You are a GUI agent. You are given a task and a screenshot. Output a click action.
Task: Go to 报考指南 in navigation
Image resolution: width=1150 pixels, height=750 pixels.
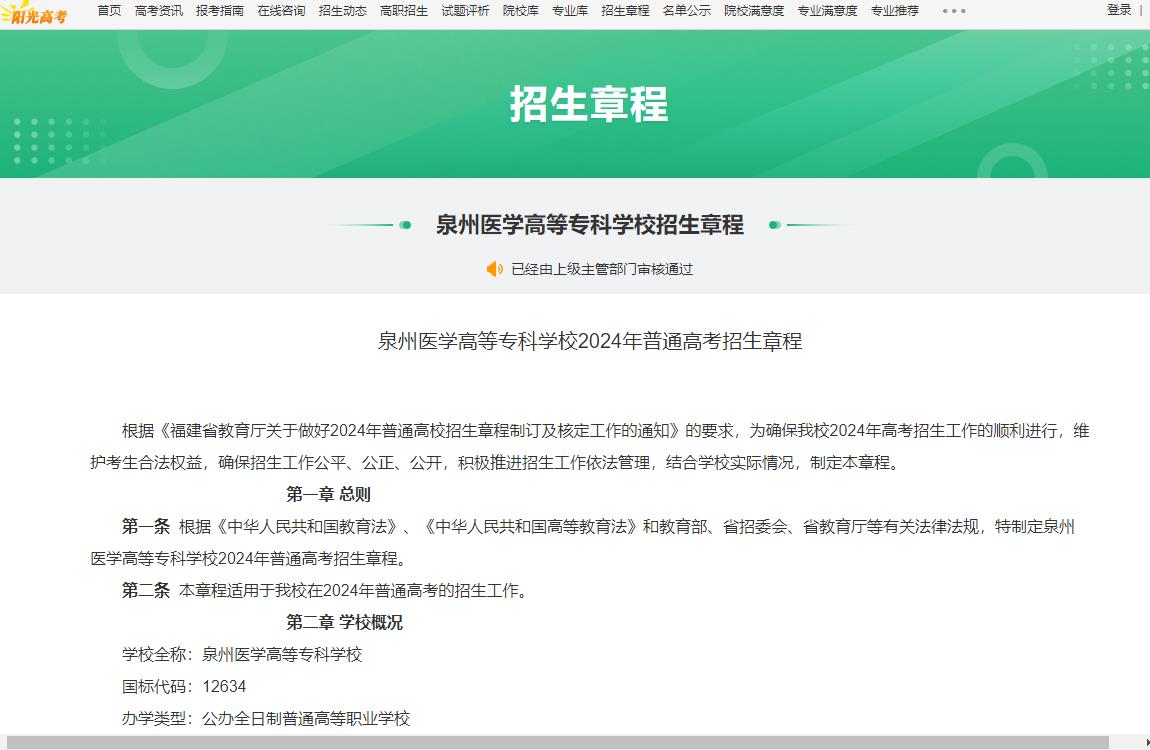pyautogui.click(x=220, y=11)
